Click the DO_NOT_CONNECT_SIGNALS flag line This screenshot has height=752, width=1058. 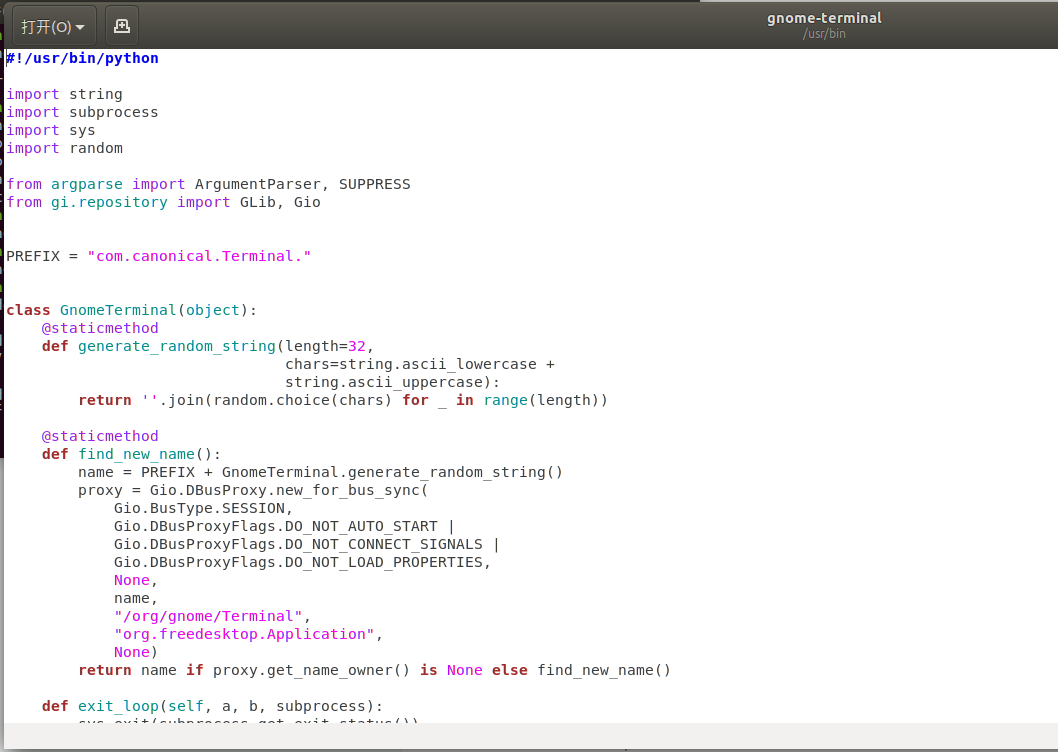pos(307,544)
